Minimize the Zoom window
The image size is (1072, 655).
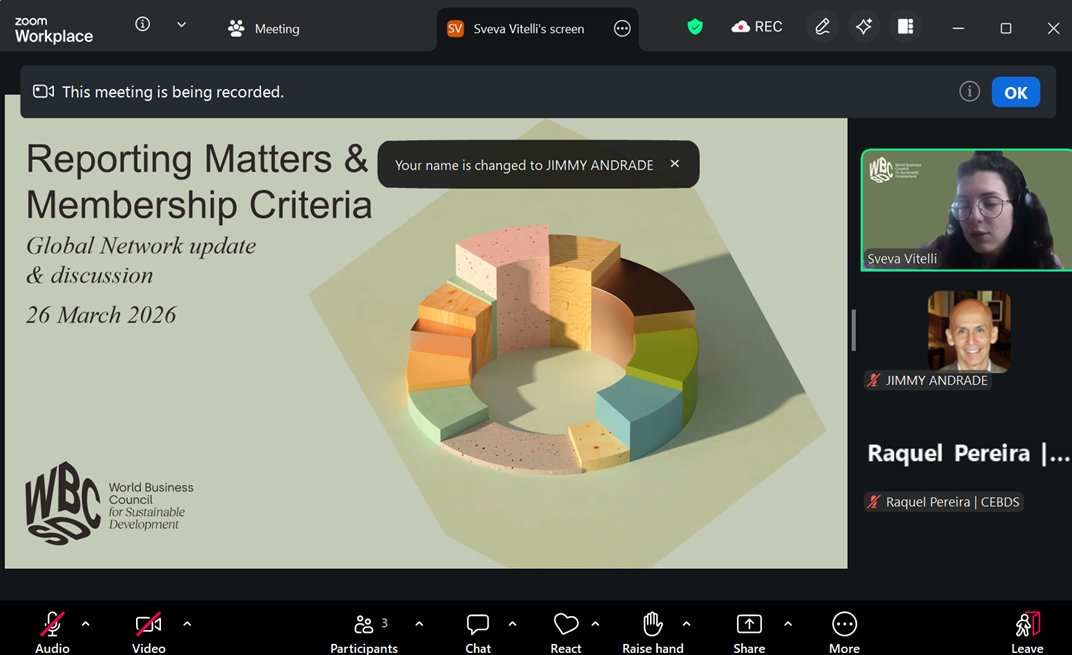click(959, 28)
